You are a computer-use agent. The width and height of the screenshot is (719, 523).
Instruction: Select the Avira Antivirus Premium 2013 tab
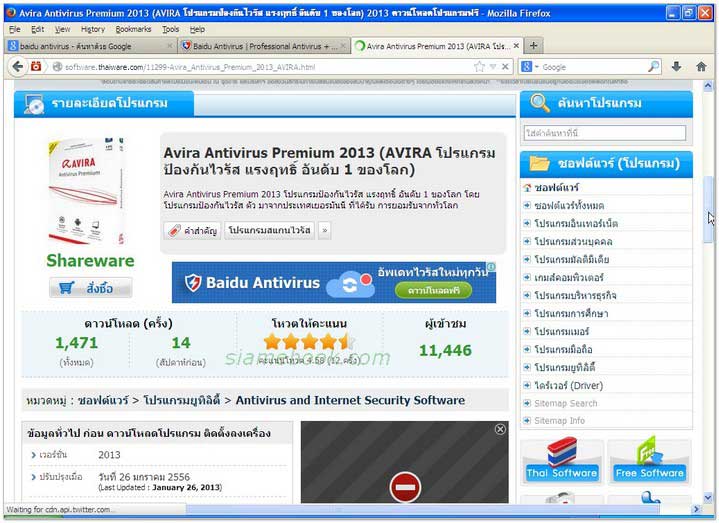pos(437,46)
